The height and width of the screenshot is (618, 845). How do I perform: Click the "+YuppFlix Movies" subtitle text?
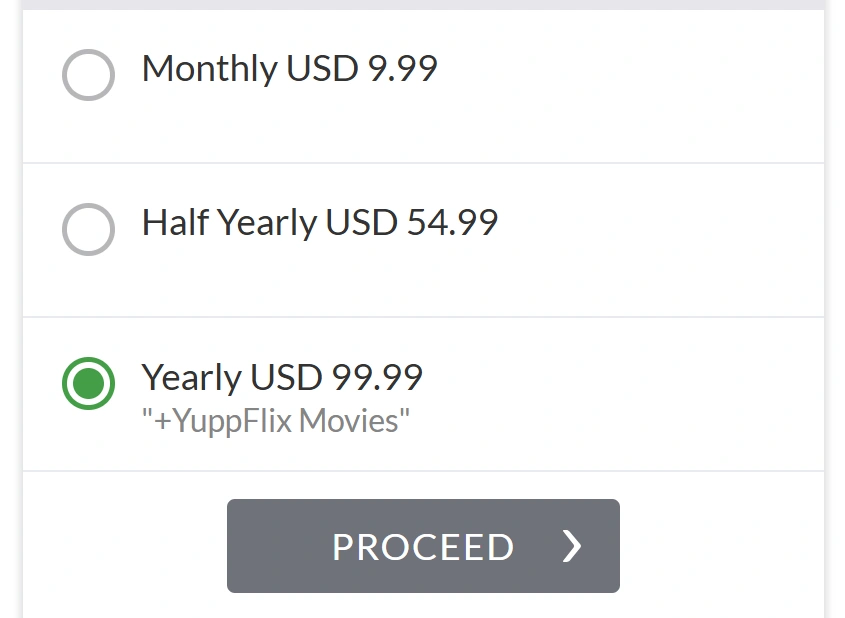tap(276, 420)
